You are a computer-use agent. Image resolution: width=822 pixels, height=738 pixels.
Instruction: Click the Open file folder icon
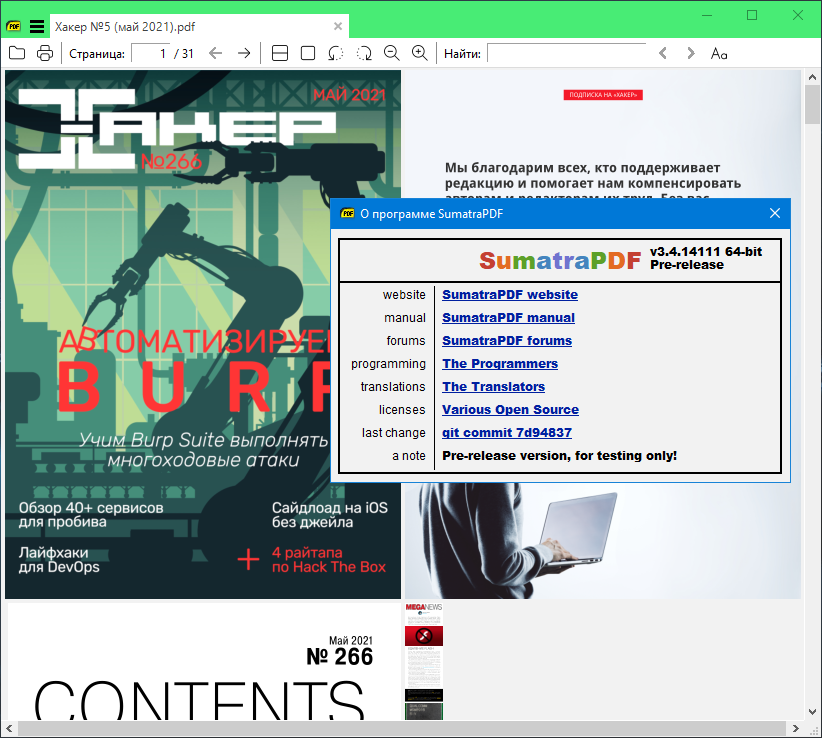[x=17, y=53]
